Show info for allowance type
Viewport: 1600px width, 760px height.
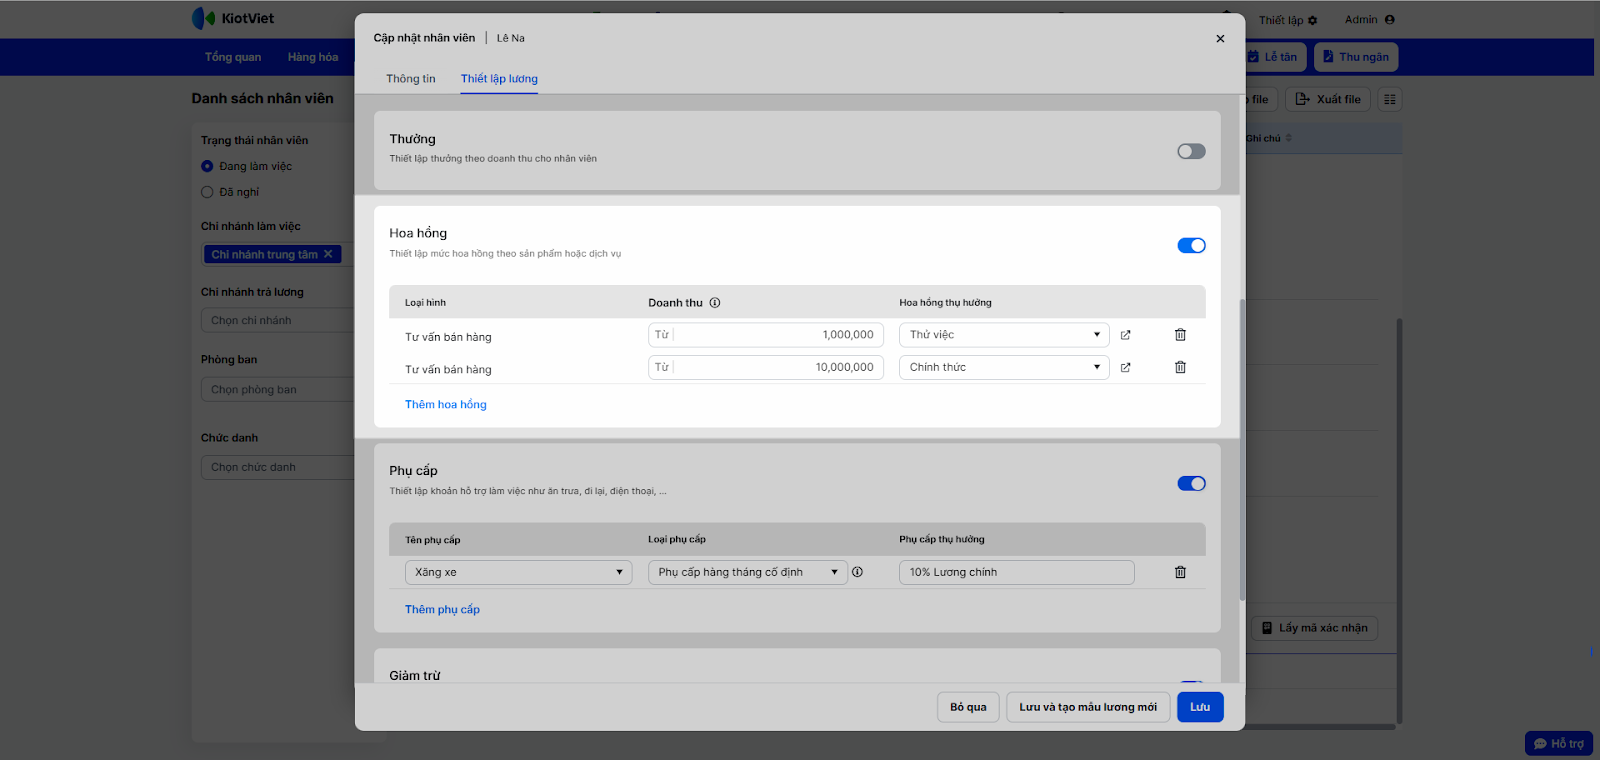857,573
